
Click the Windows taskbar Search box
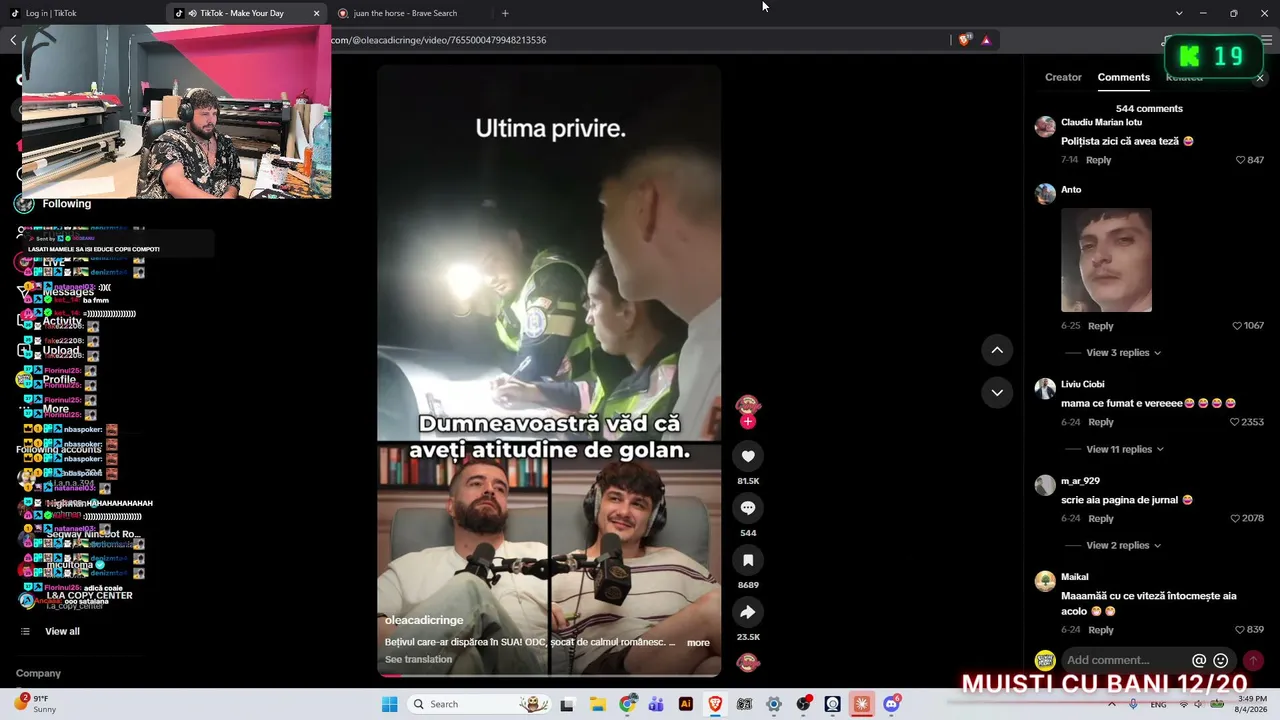point(480,704)
